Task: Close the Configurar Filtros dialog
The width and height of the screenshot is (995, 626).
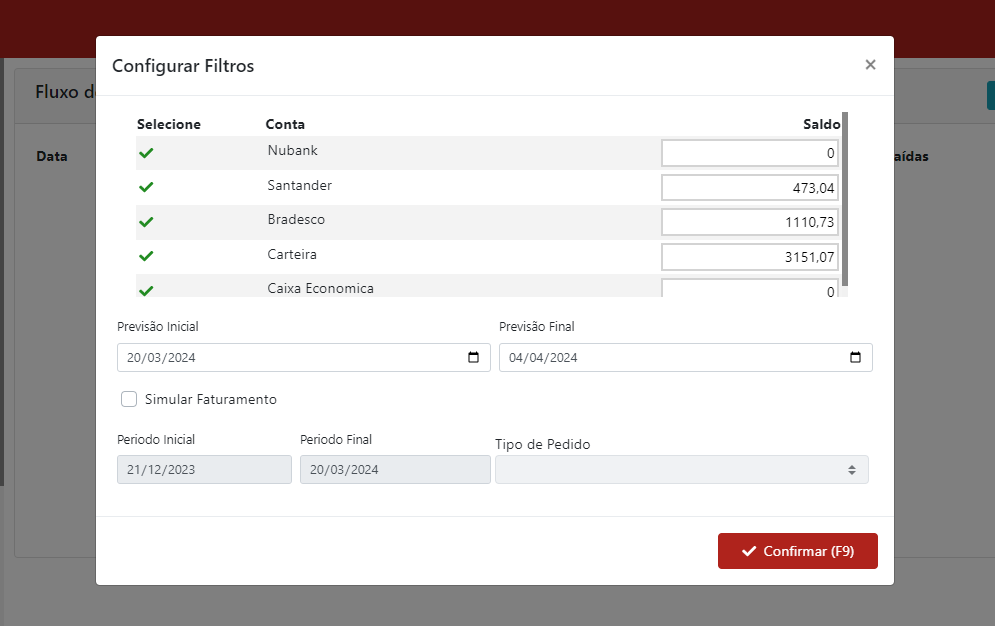Action: tap(870, 65)
